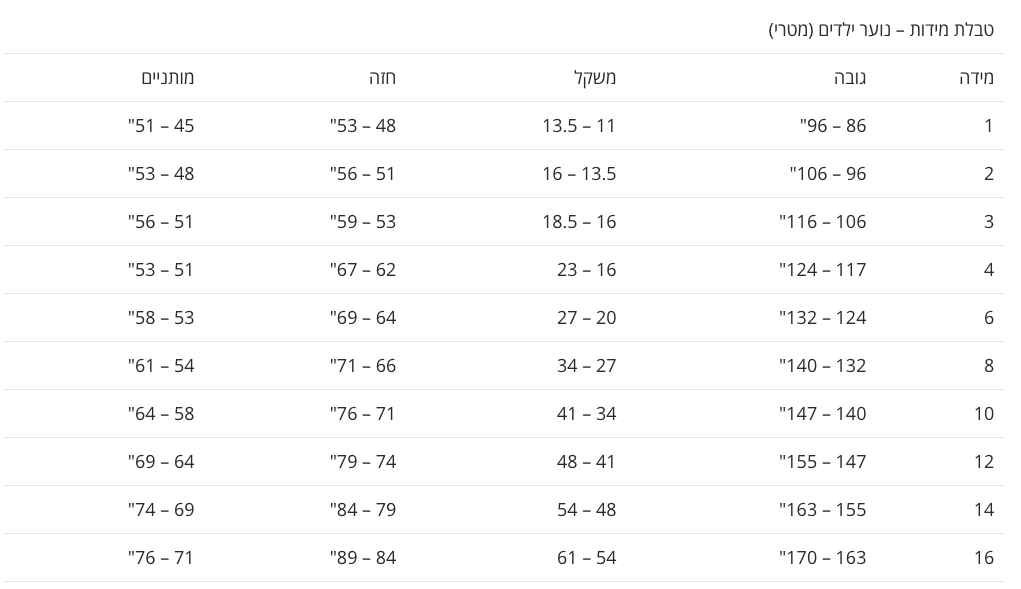Click the chest cell '84 – 79'
This screenshot has width=1021, height=589.
point(363,509)
